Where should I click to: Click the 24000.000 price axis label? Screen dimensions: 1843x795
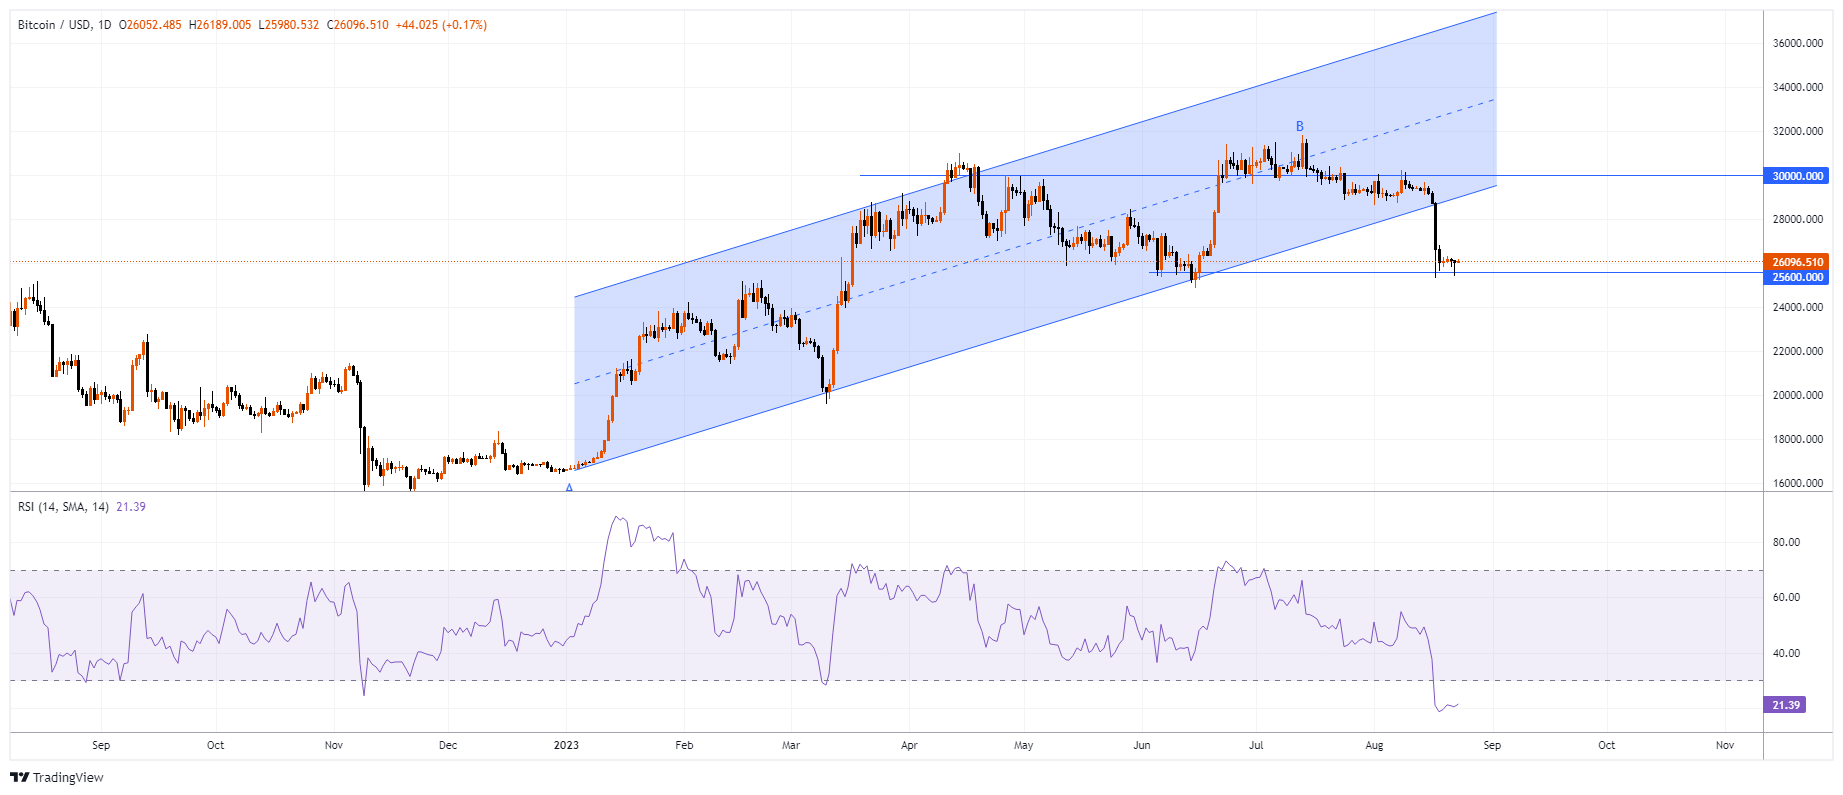[x=1798, y=307]
